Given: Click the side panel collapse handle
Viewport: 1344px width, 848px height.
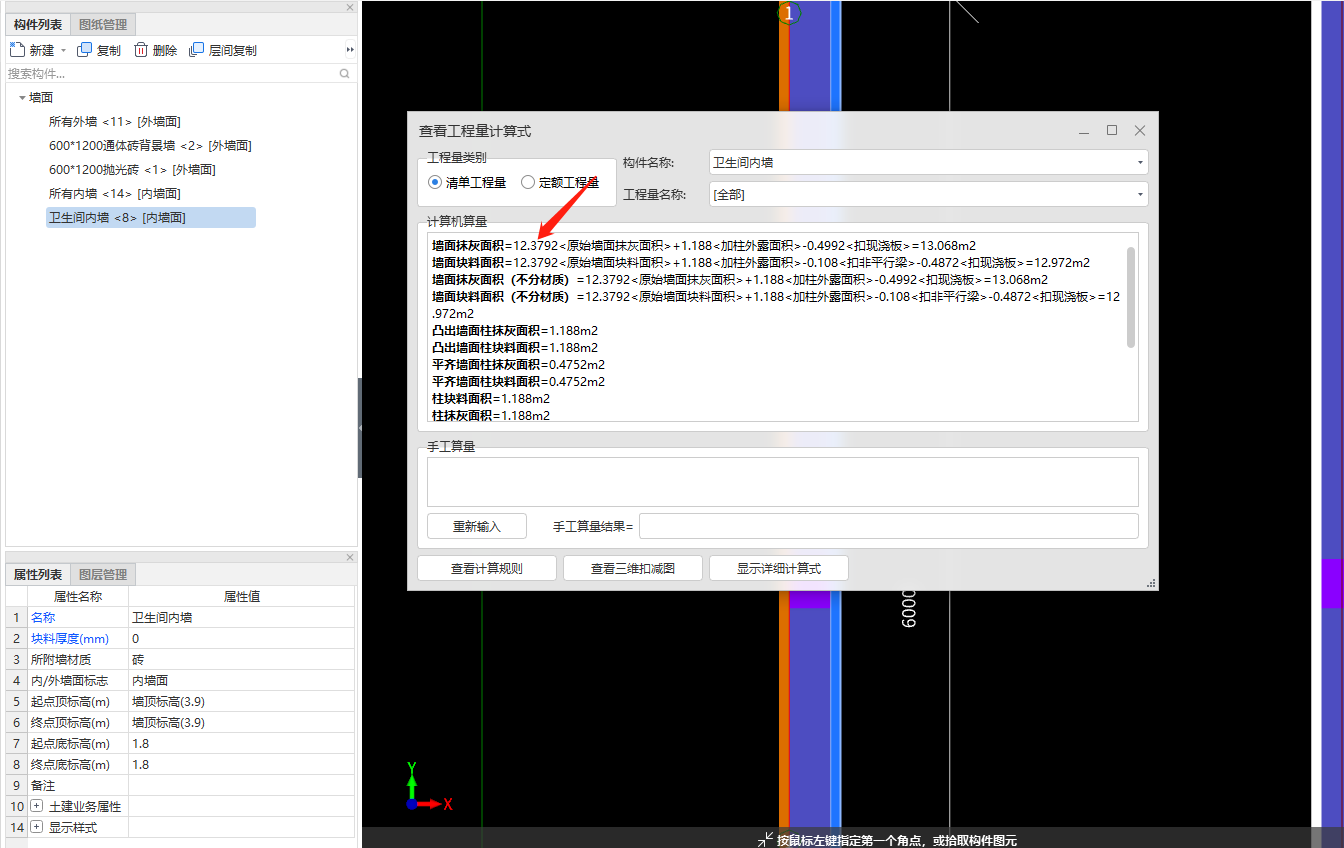Looking at the screenshot, I should [360, 428].
